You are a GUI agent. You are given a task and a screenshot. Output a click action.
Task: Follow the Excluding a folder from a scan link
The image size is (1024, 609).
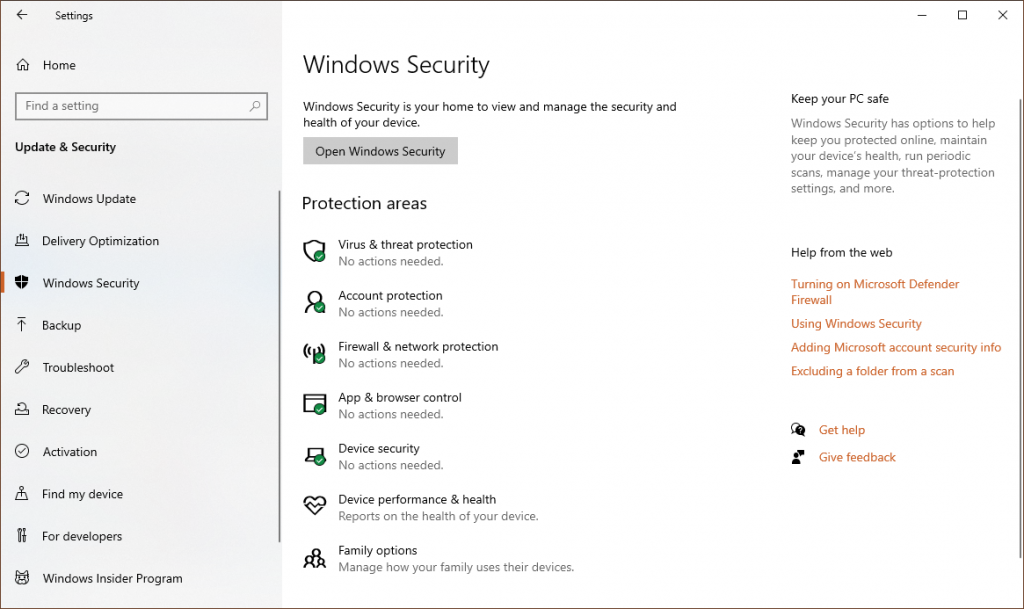click(872, 371)
